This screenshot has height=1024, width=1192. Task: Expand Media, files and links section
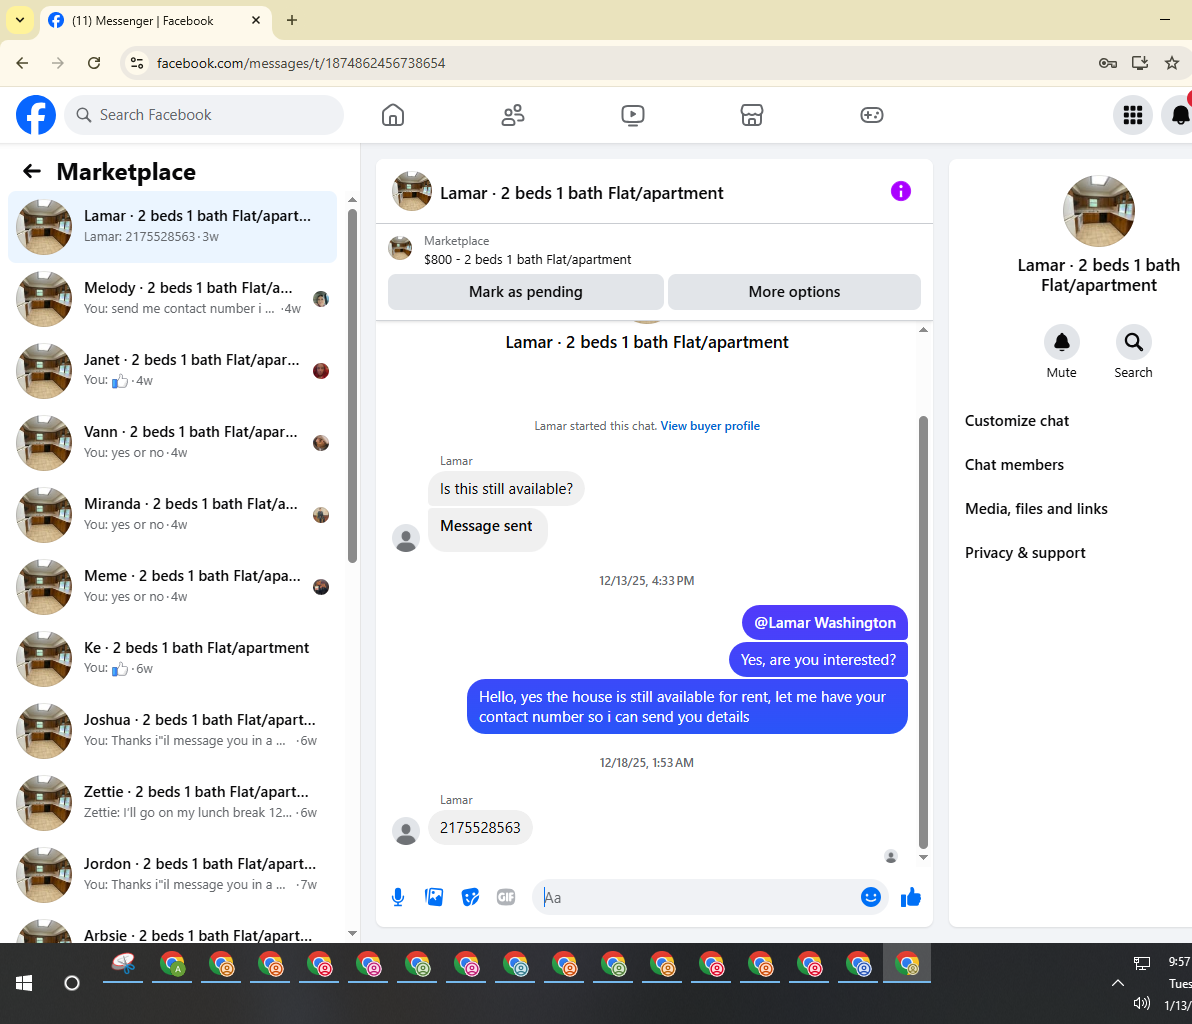(x=1036, y=509)
